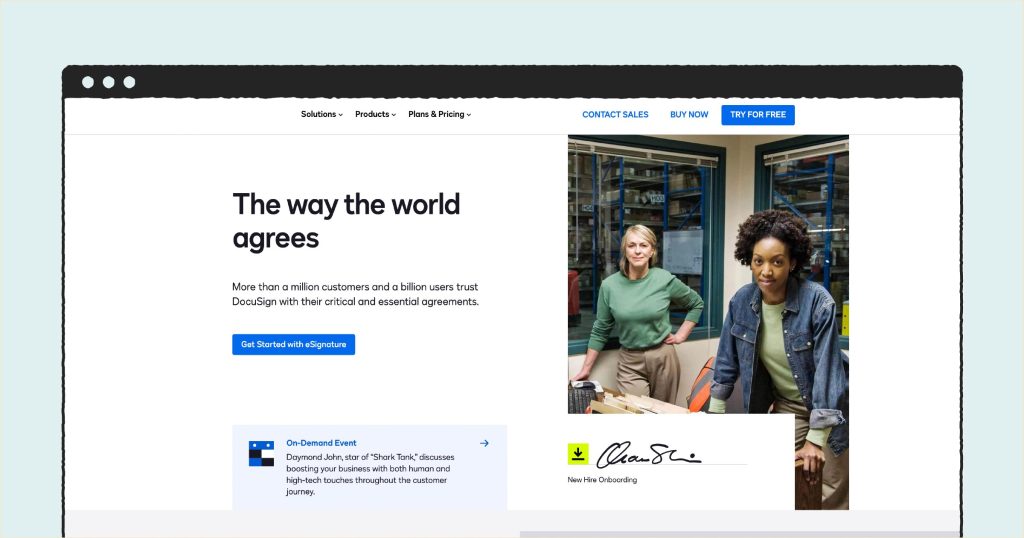This screenshot has height=538, width=1024.
Task: Follow the BUY NOW link
Action: click(689, 114)
